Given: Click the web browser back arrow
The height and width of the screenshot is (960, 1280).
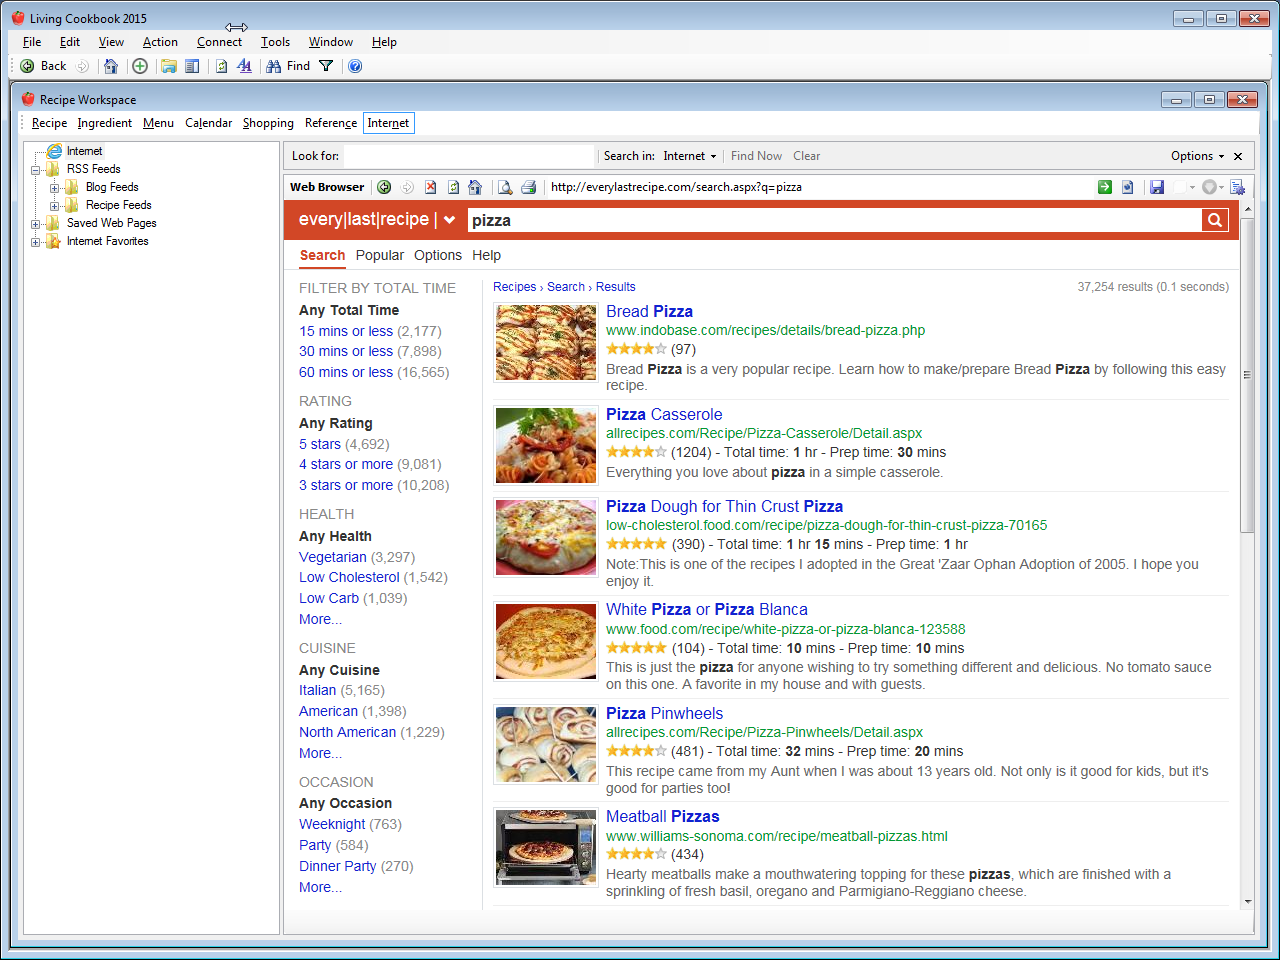Looking at the screenshot, I should [384, 187].
